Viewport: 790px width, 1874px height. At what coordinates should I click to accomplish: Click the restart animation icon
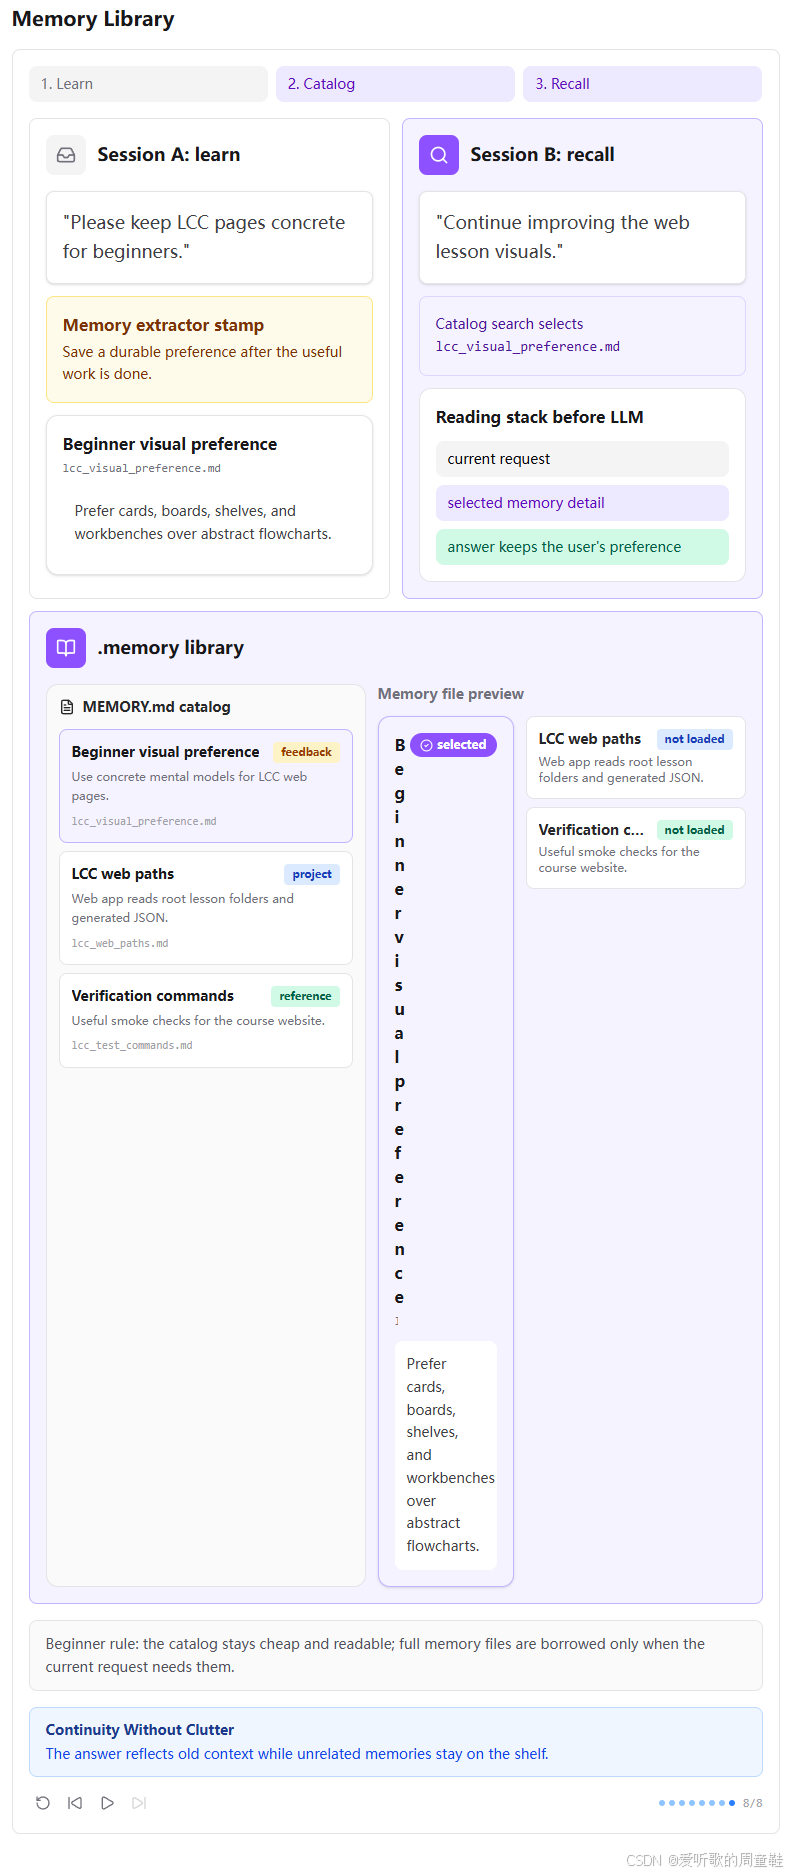tap(43, 1803)
